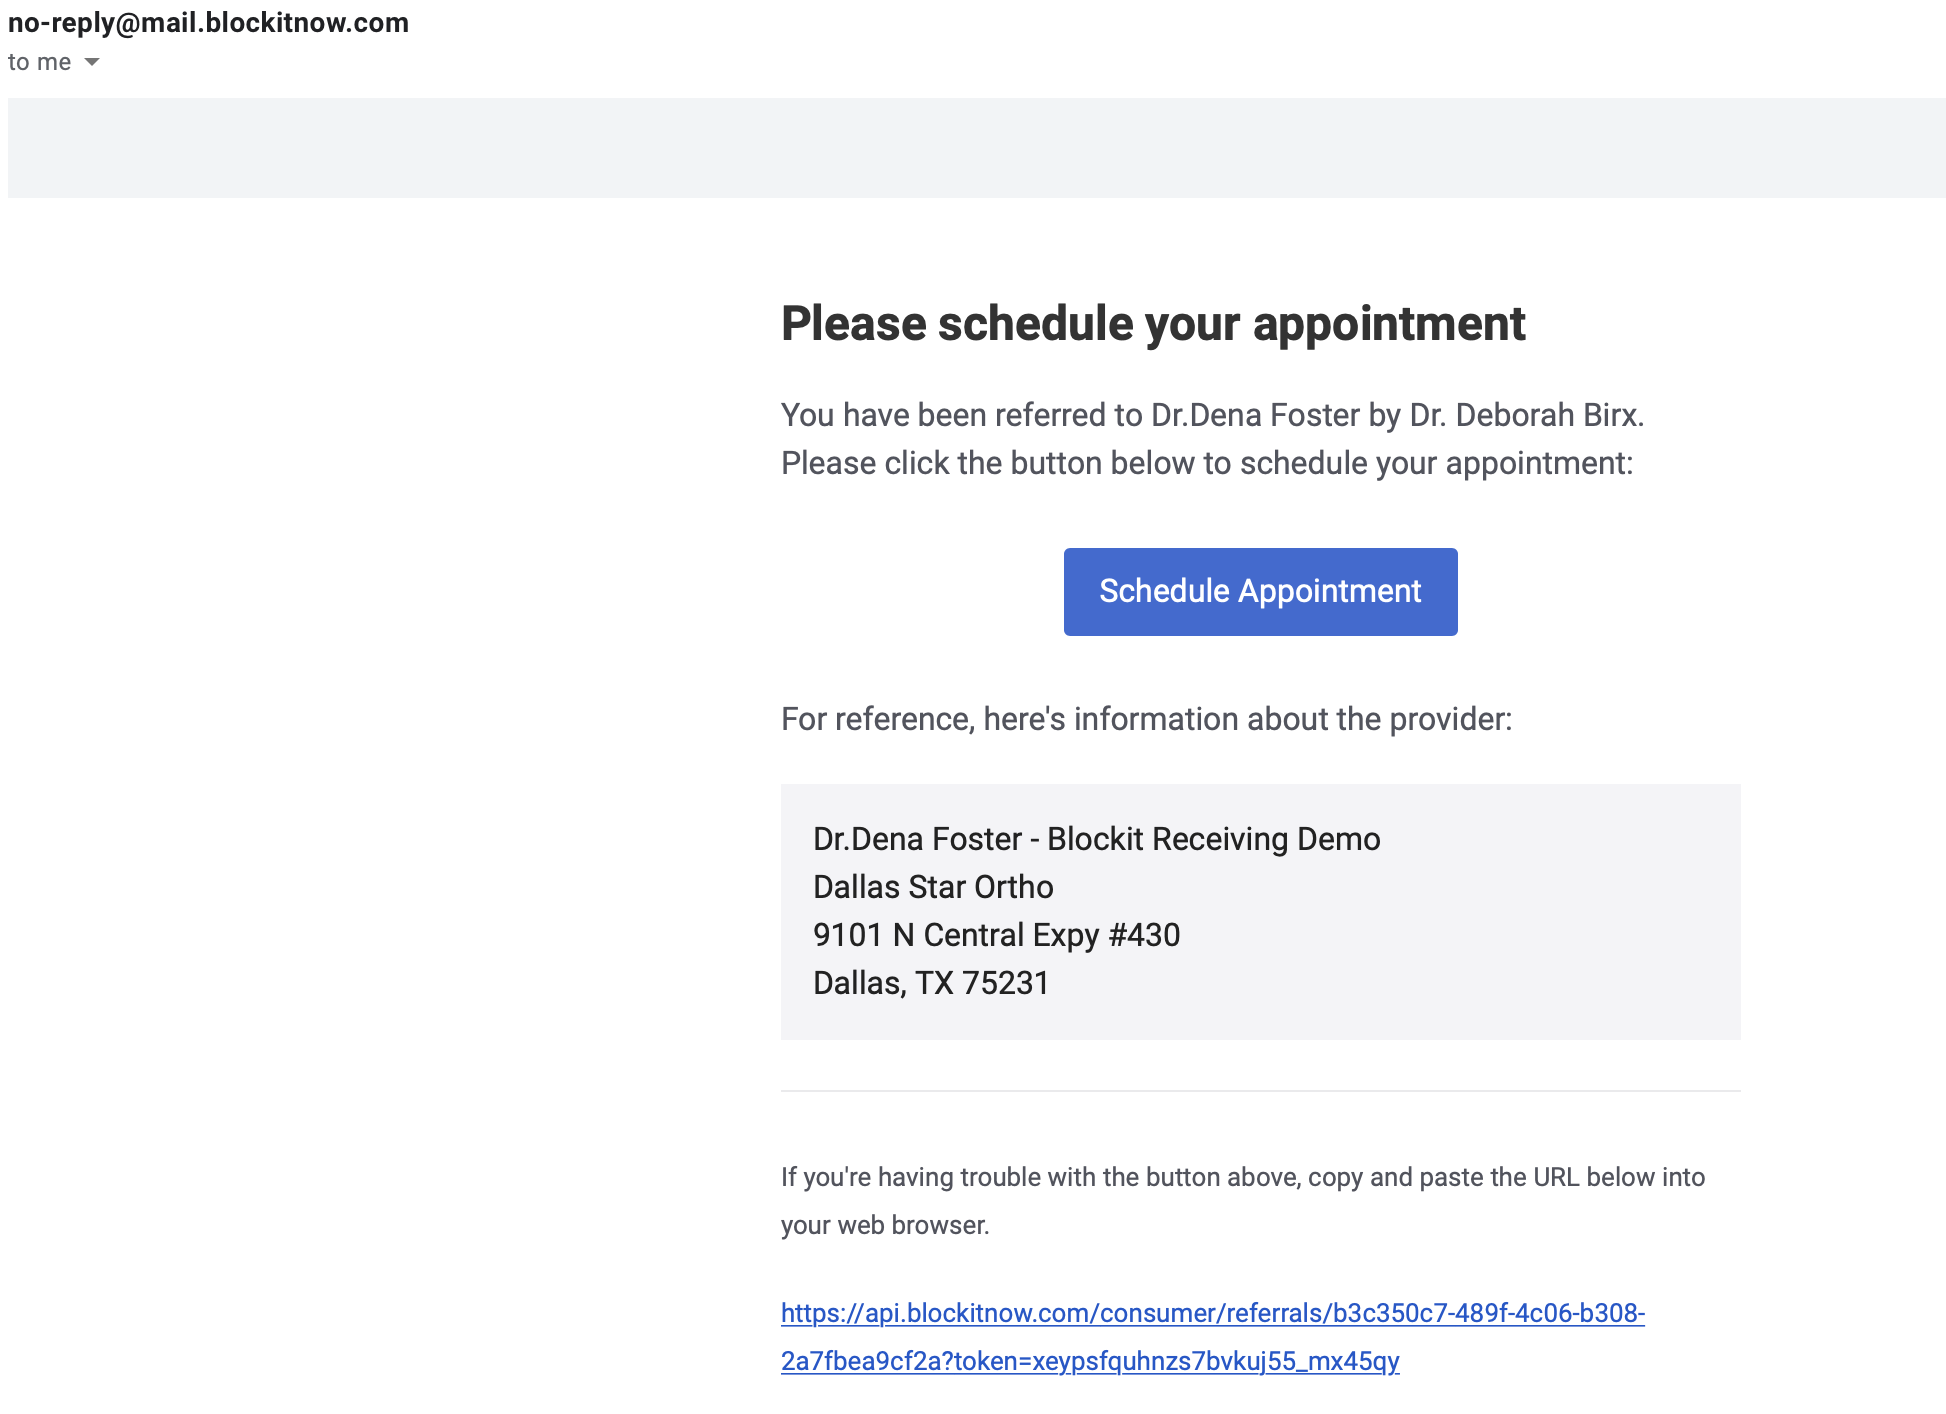The height and width of the screenshot is (1414, 1946).
Task: Click the empty gray header banner
Action: coord(976,147)
